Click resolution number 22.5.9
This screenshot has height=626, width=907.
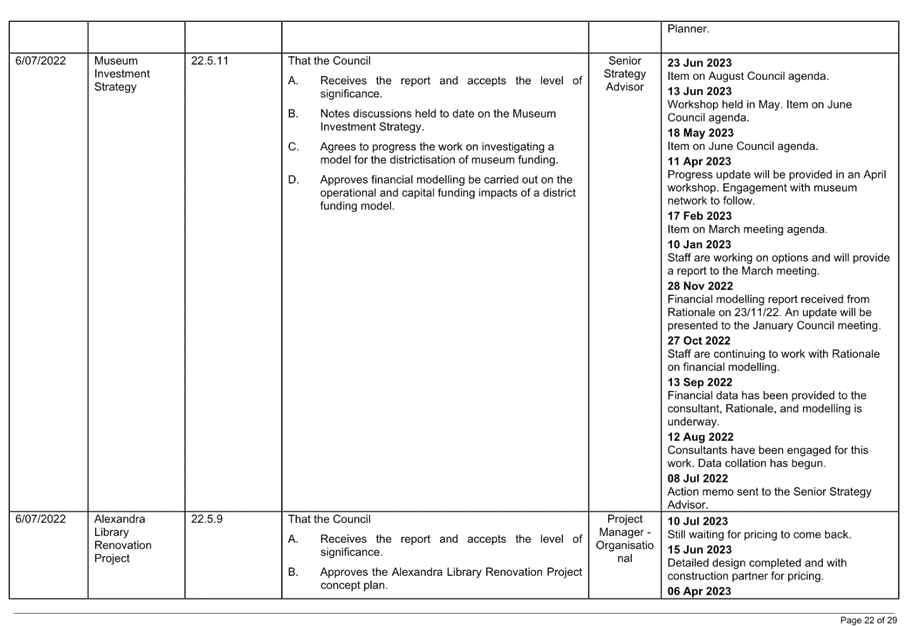coord(207,519)
